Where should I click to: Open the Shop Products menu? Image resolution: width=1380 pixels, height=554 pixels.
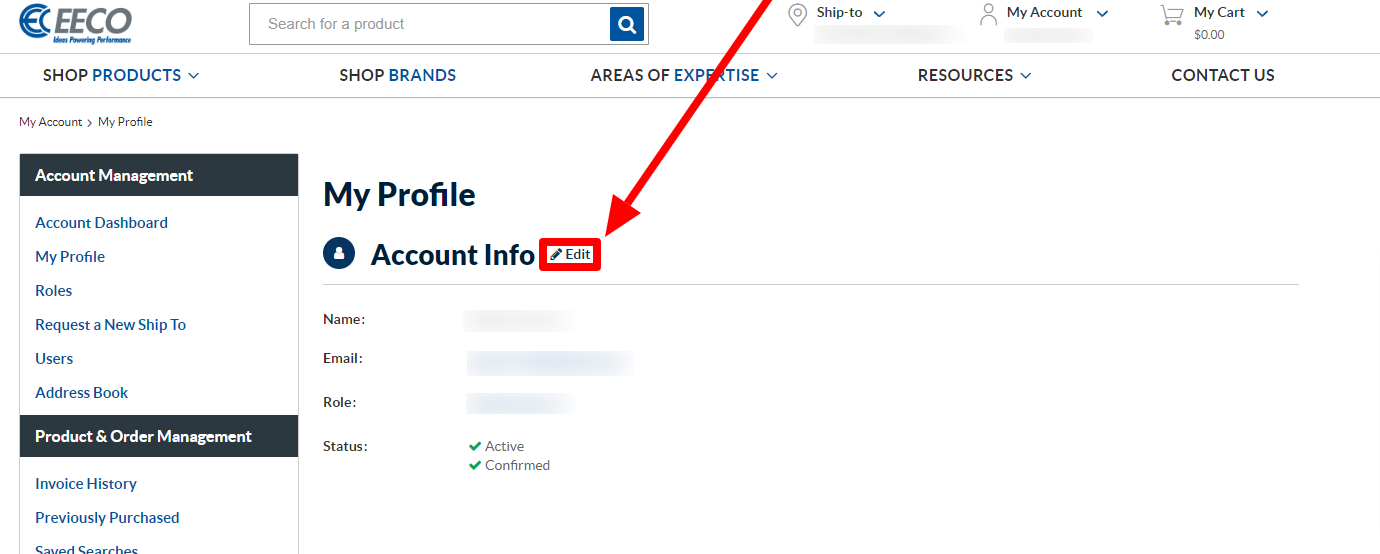pos(121,75)
